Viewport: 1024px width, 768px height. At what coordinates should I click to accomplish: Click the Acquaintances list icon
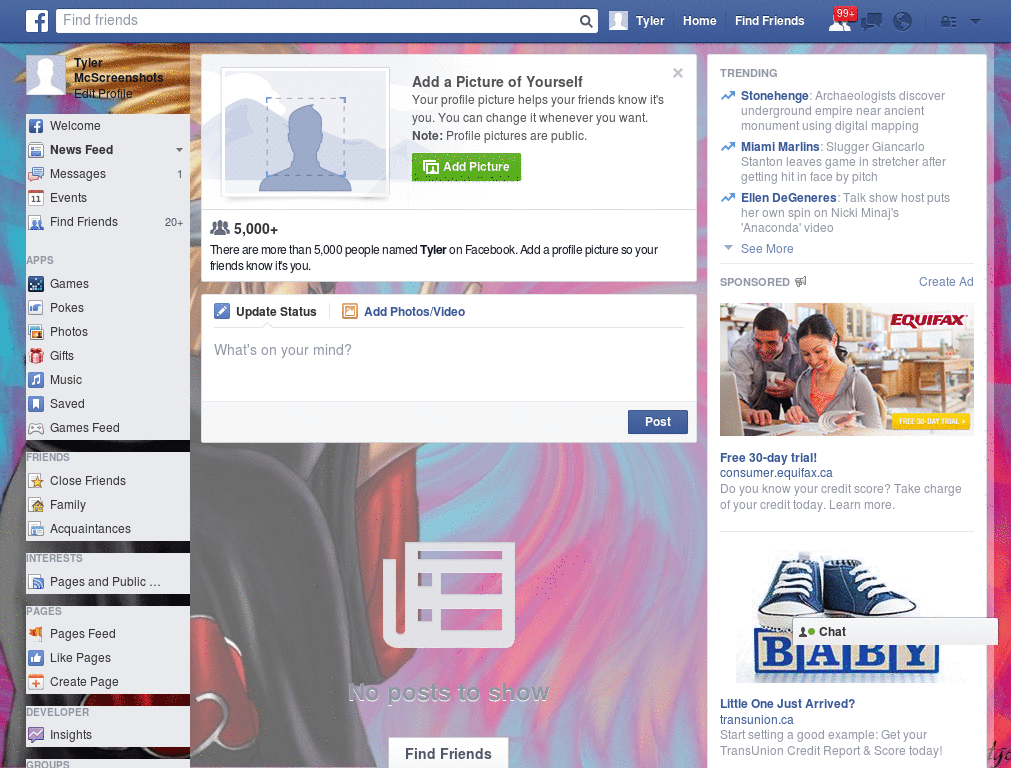(x=36, y=529)
